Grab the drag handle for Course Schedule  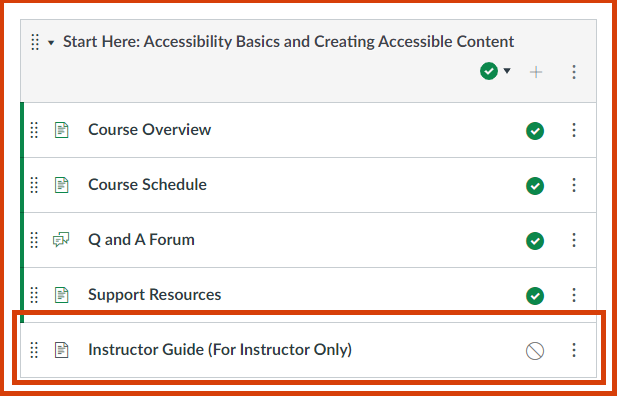tap(34, 185)
